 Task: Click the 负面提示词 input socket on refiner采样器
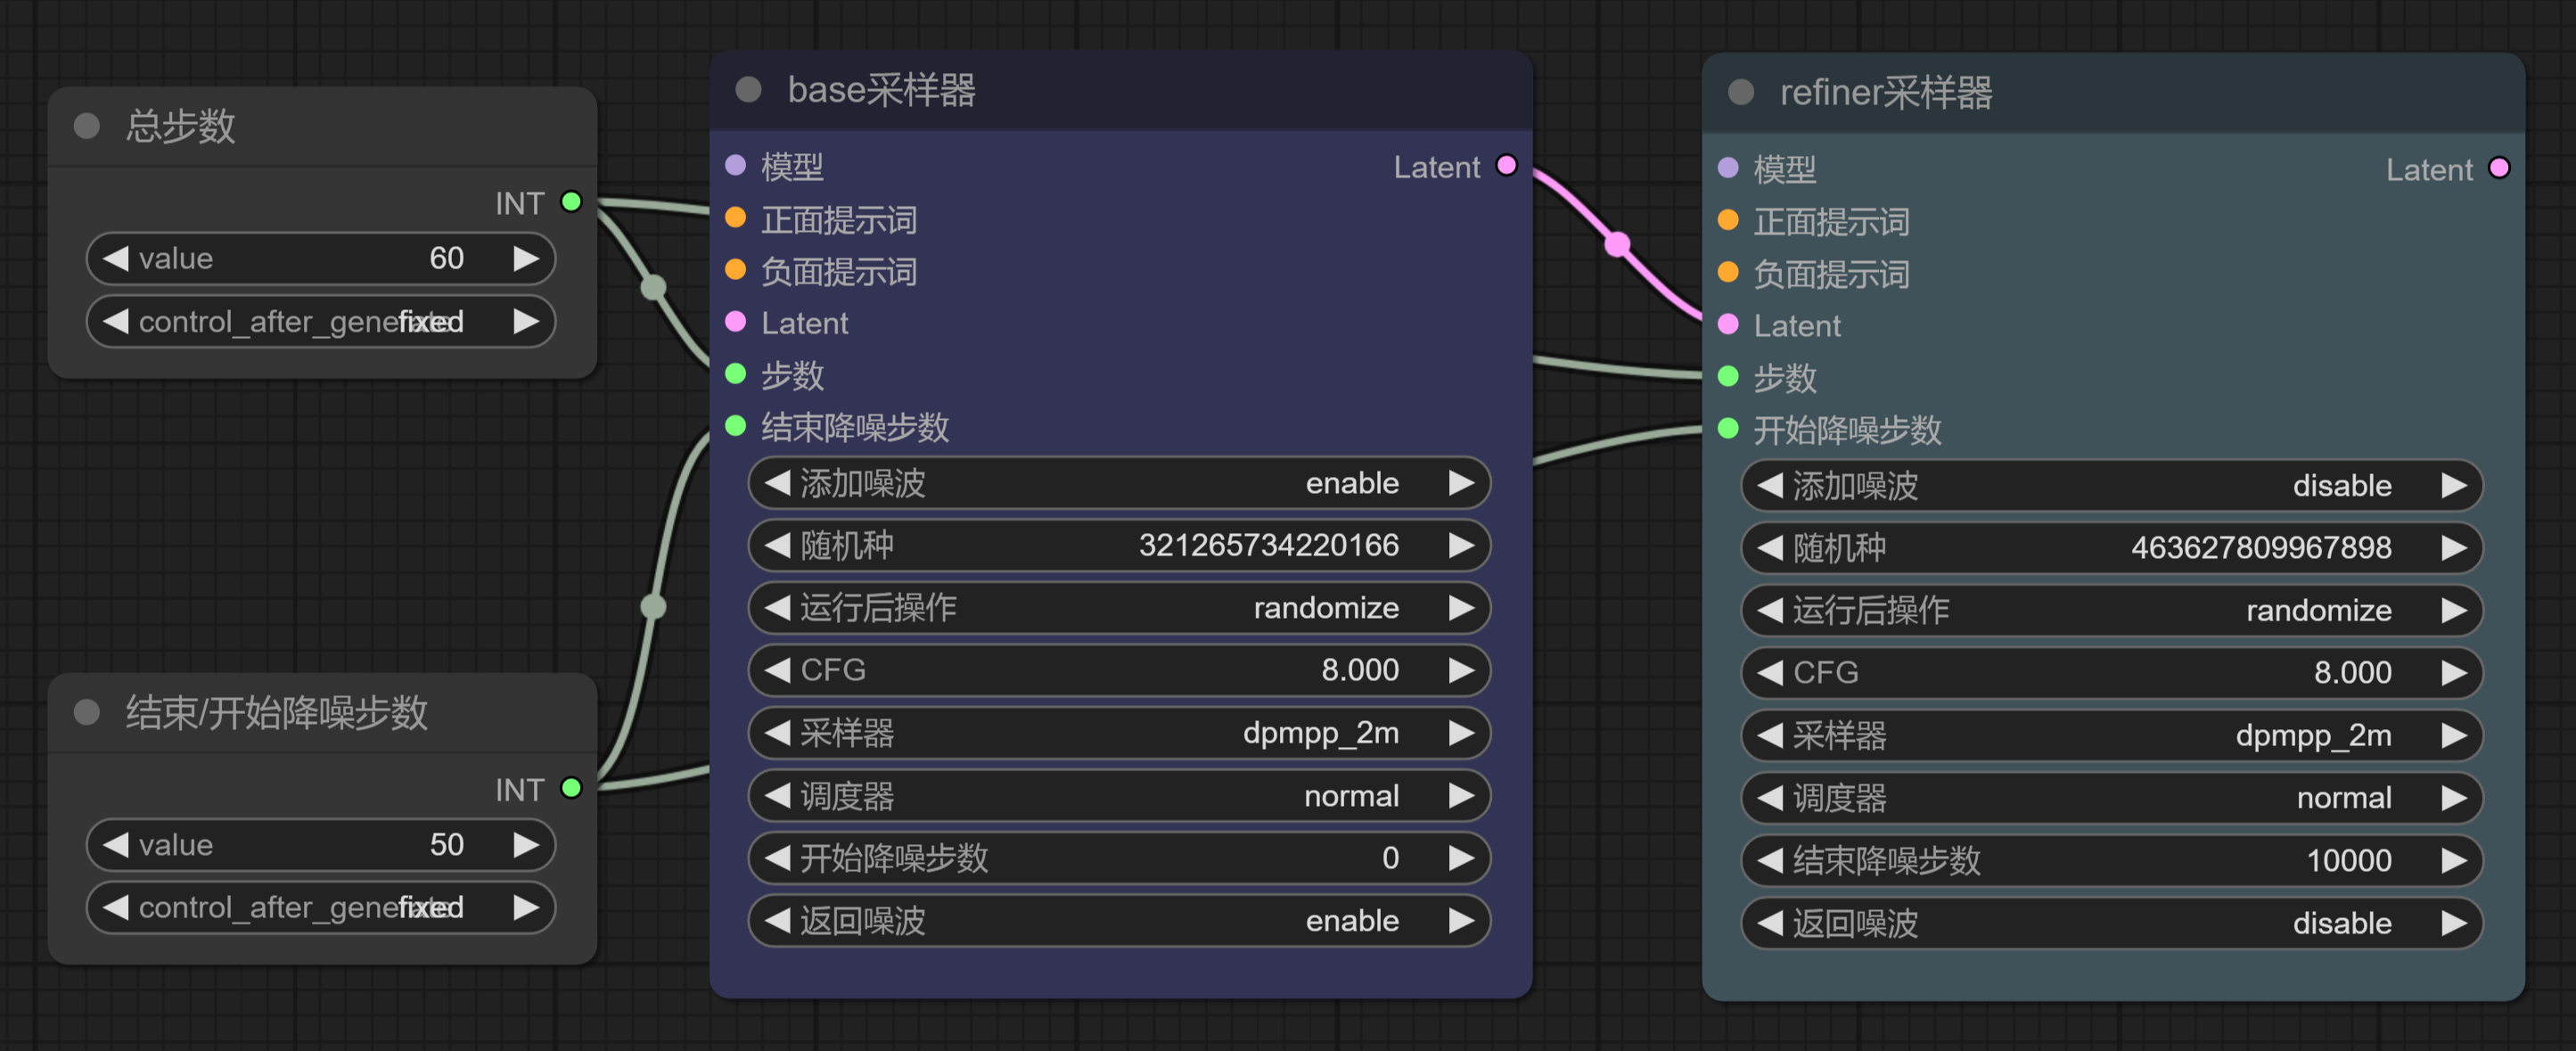coord(1728,272)
